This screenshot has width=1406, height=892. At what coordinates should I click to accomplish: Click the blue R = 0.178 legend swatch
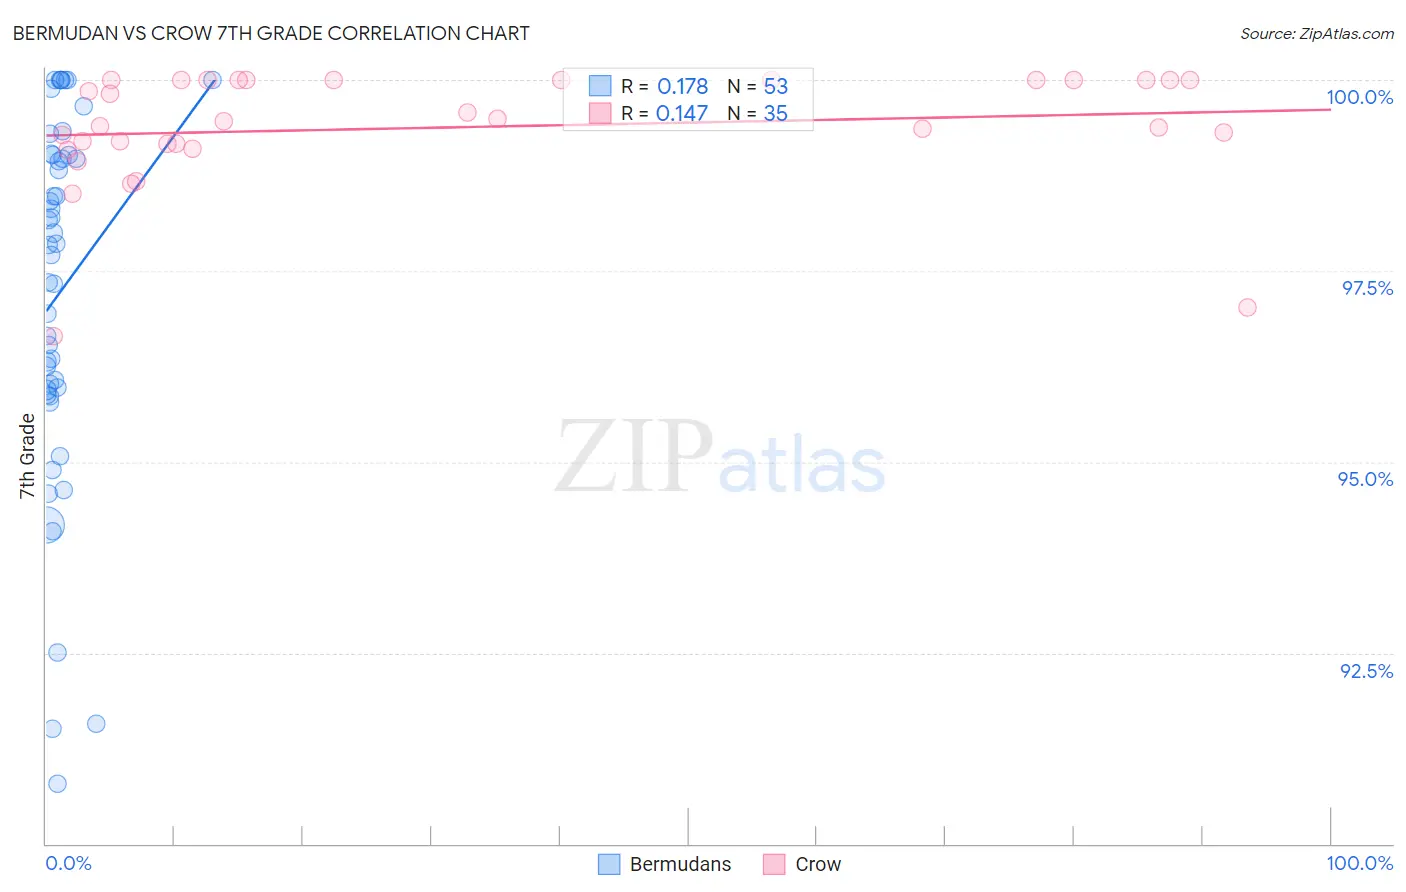click(x=600, y=86)
